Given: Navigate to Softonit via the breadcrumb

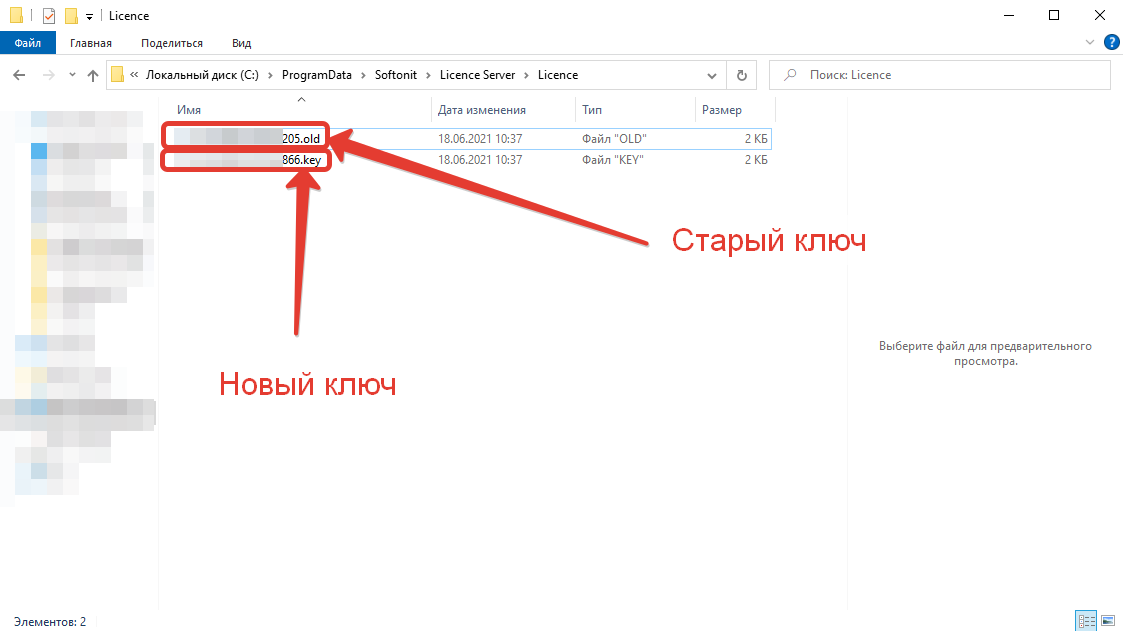Looking at the screenshot, I should click(396, 75).
